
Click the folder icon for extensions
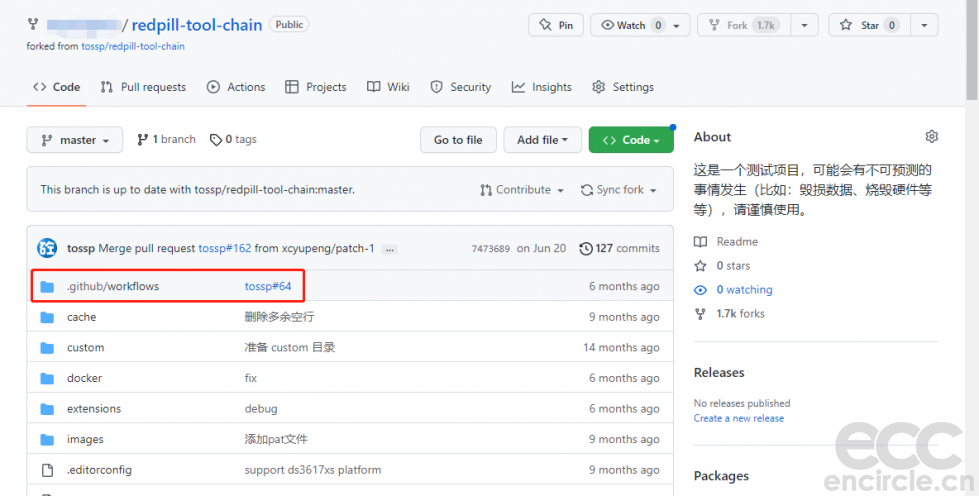[x=47, y=409]
